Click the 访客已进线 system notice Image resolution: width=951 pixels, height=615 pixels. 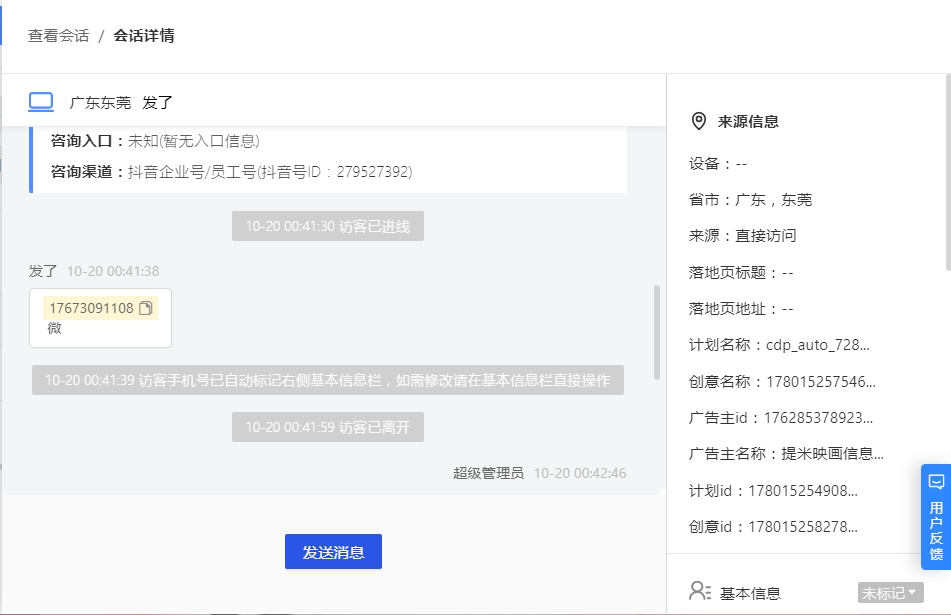point(328,226)
